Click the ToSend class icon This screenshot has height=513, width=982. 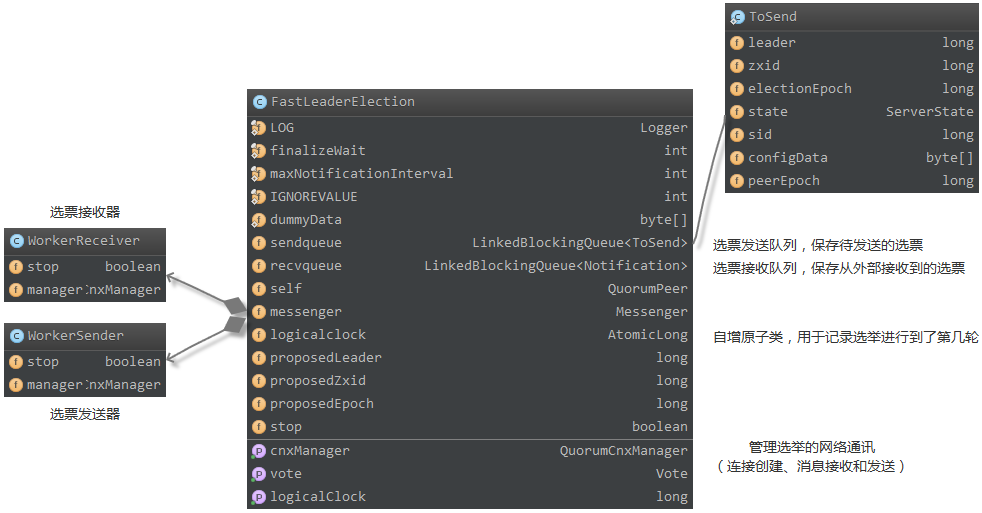point(737,17)
